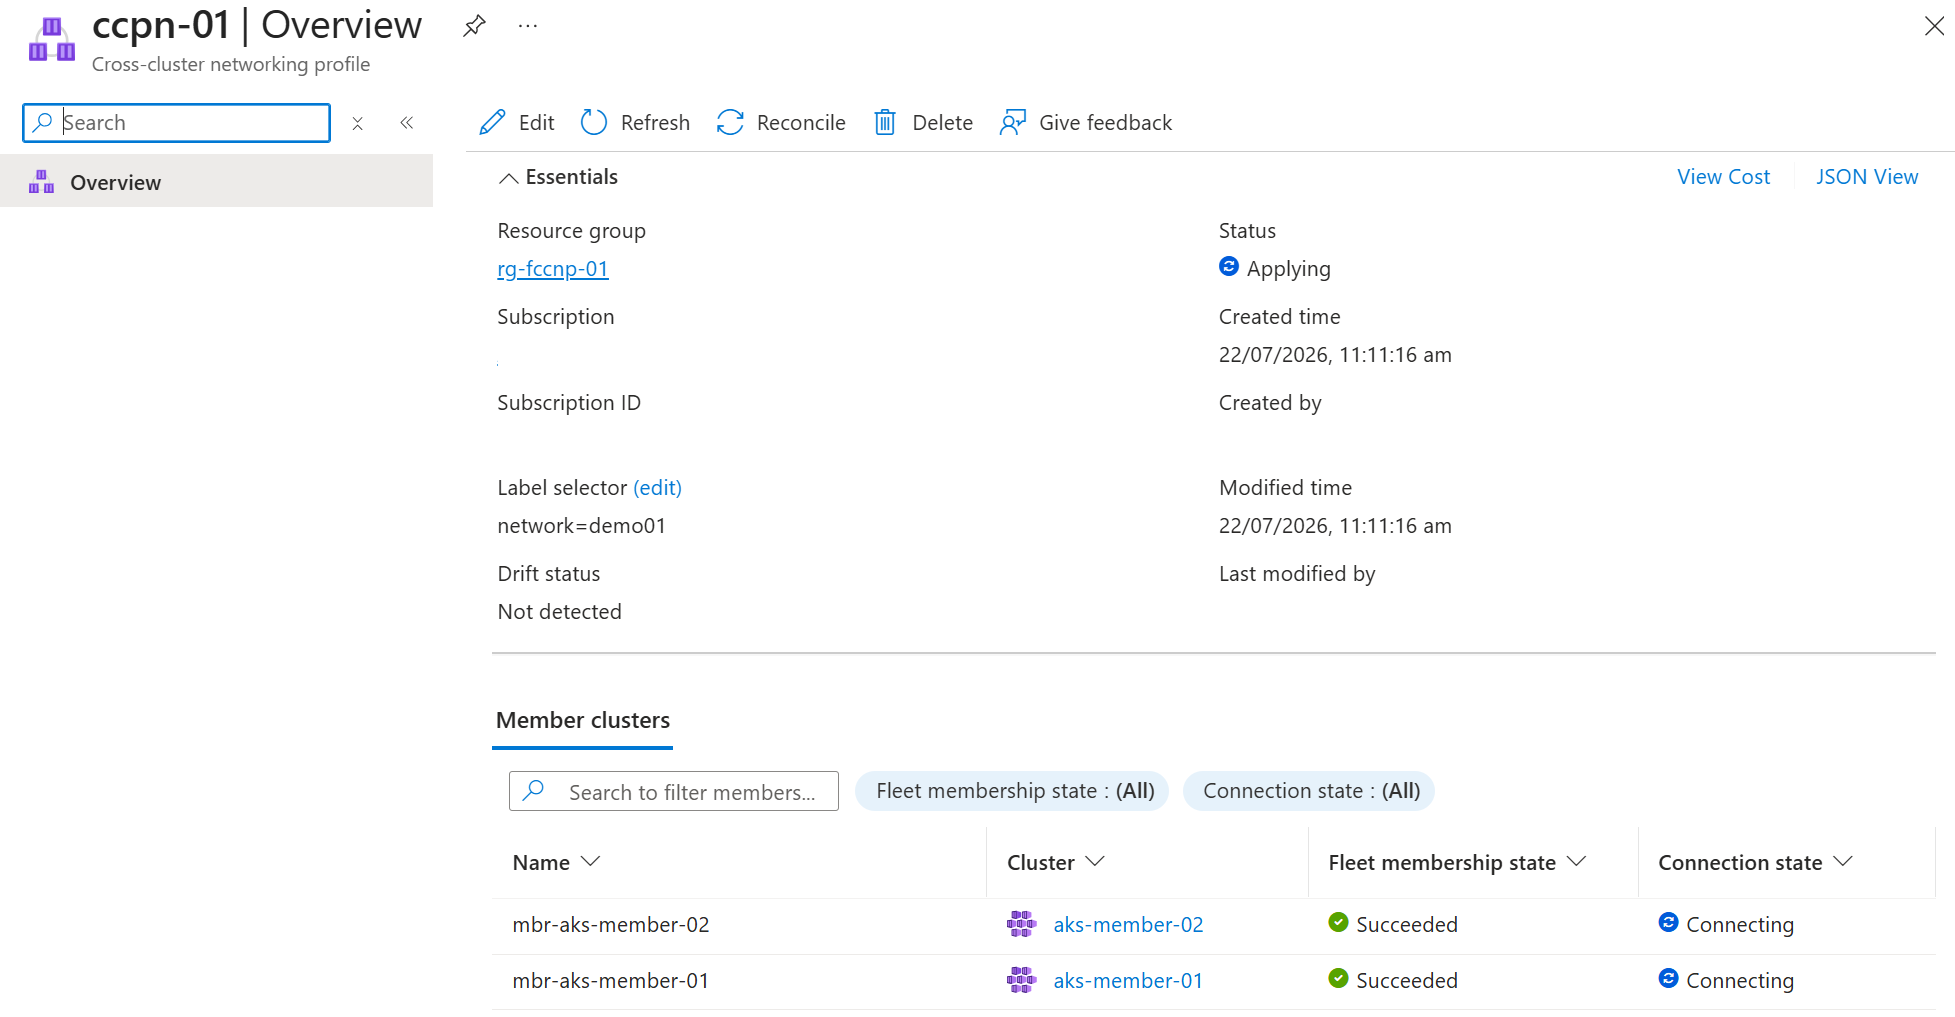The image size is (1955, 1017).
Task: Click the Give feedback person icon
Action: 1013,122
